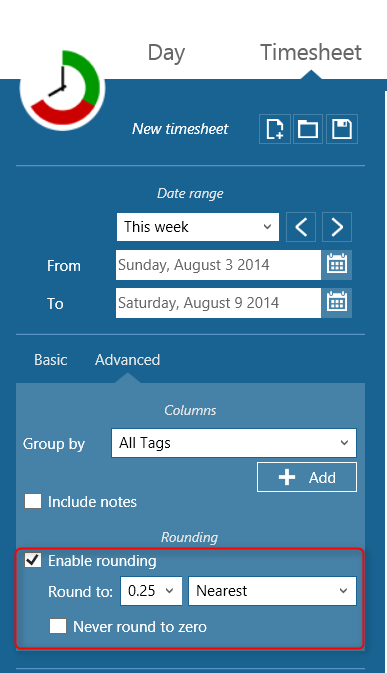Open the Round to 0.25 dropdown
This screenshot has height=673, width=387.
[x=151, y=591]
